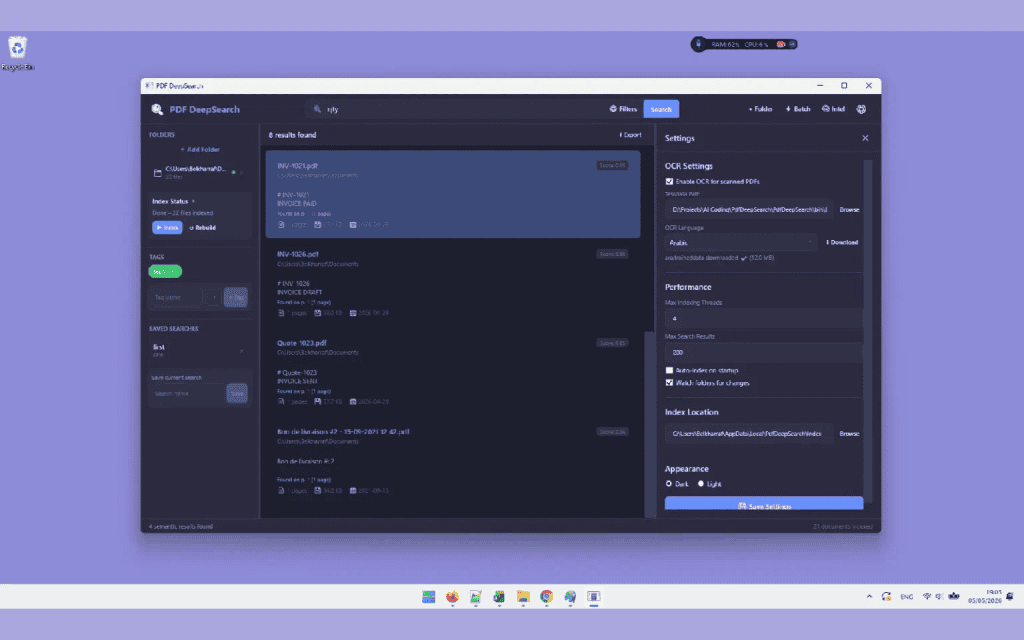Click Rebuild under Index Status

pos(202,227)
